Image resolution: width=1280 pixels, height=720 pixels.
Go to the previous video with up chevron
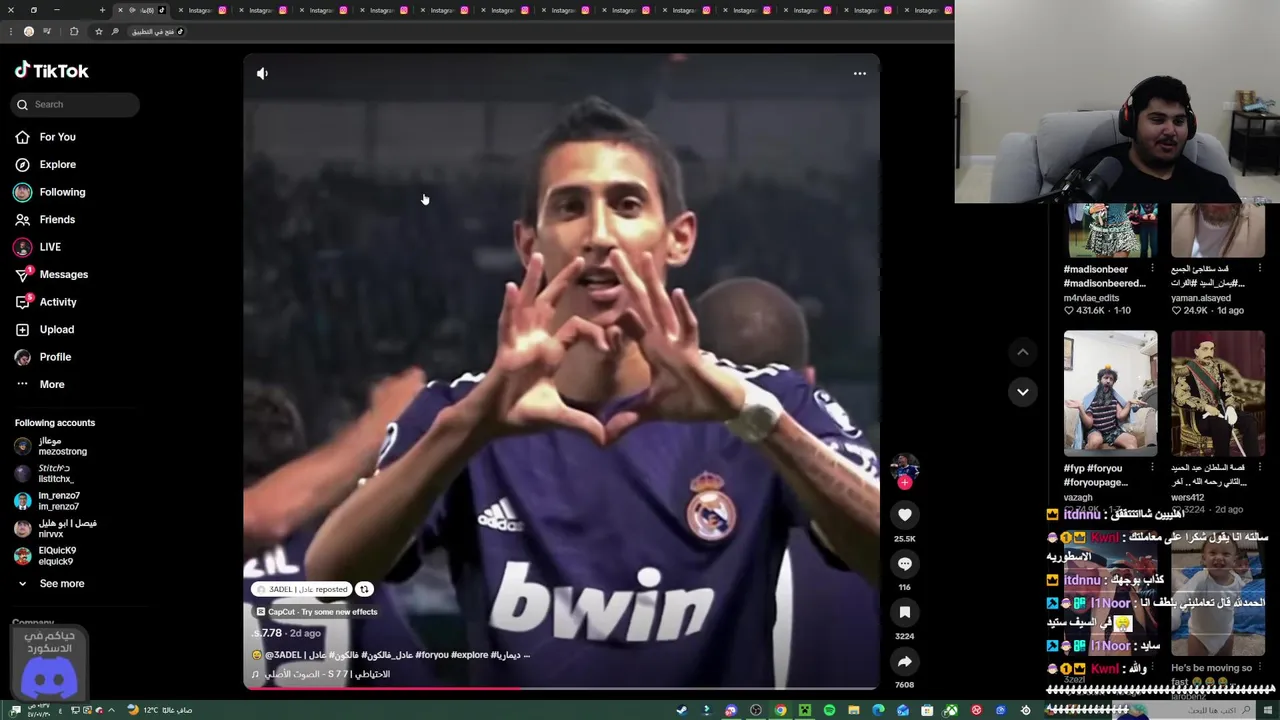pyautogui.click(x=1022, y=352)
